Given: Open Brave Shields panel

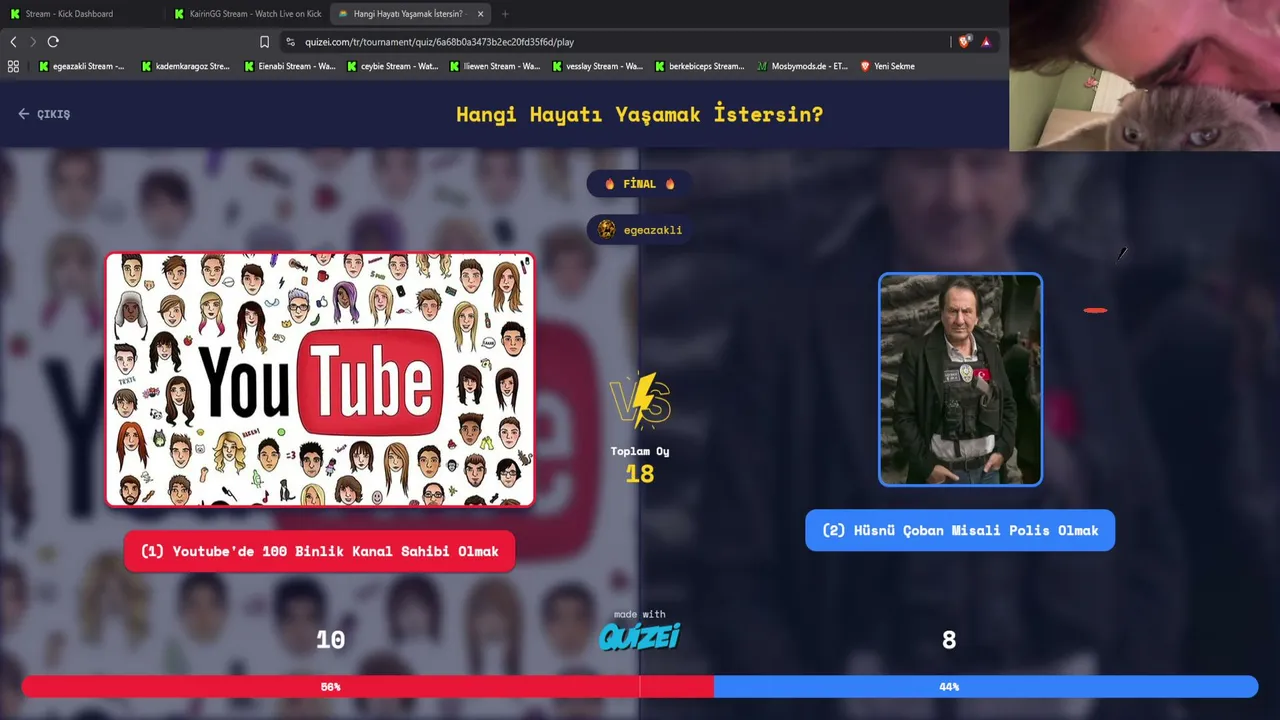Looking at the screenshot, I should [x=964, y=42].
